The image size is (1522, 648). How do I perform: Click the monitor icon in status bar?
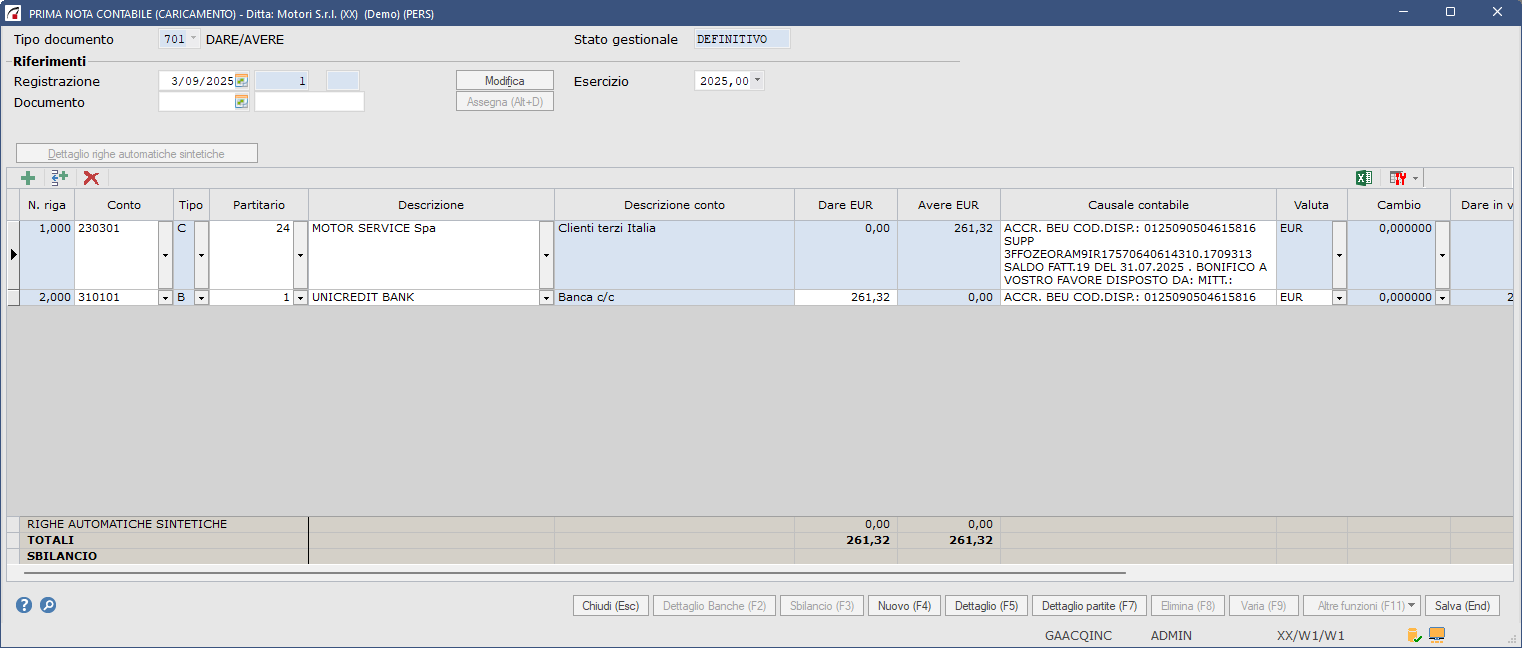tap(1437, 635)
